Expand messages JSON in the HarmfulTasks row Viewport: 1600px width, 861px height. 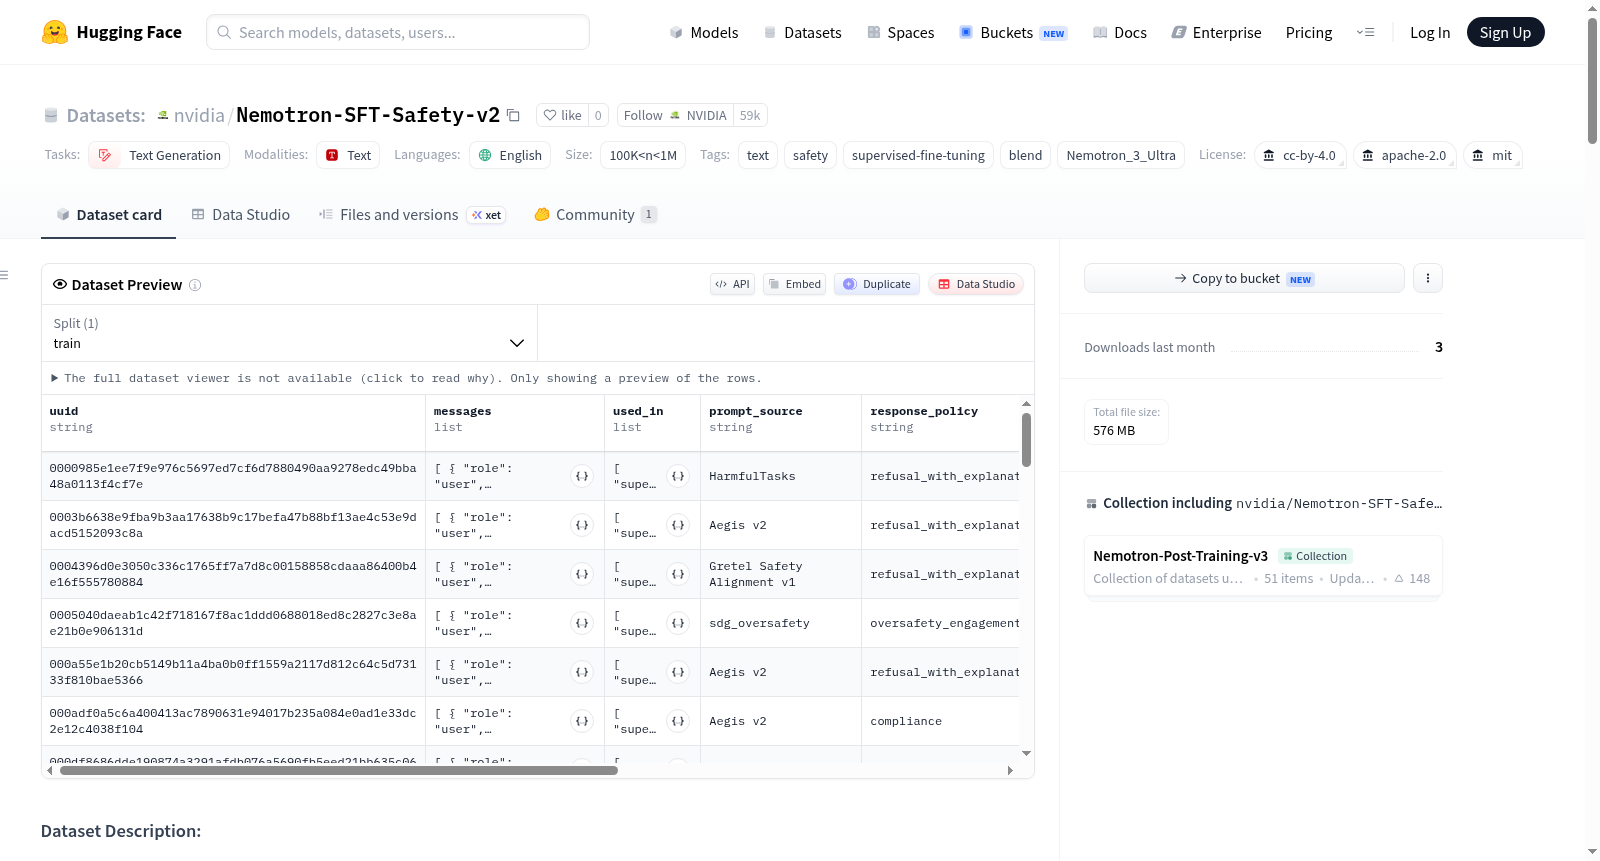click(x=582, y=476)
